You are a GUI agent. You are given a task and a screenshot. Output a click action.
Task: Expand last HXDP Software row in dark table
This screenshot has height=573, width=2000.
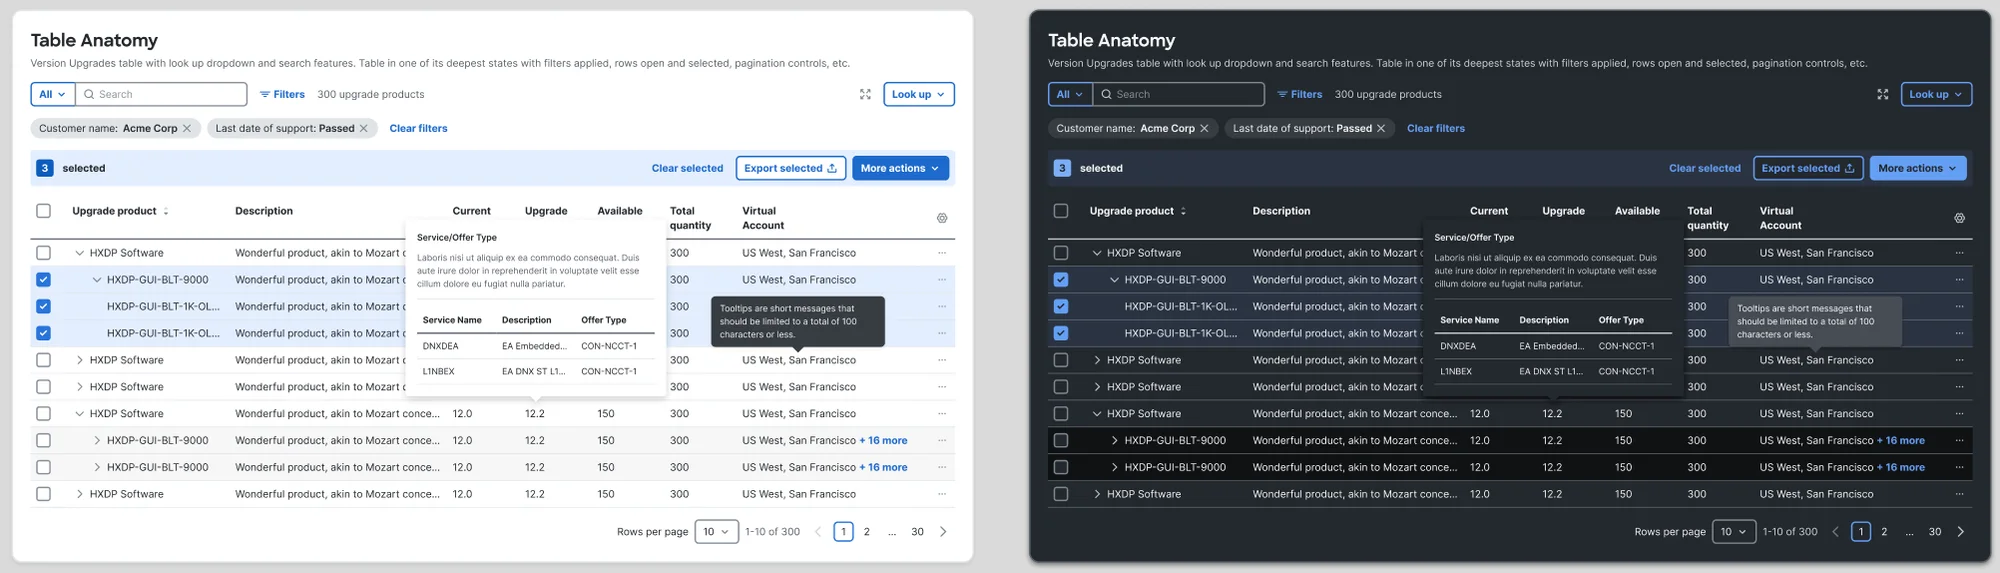point(1097,494)
